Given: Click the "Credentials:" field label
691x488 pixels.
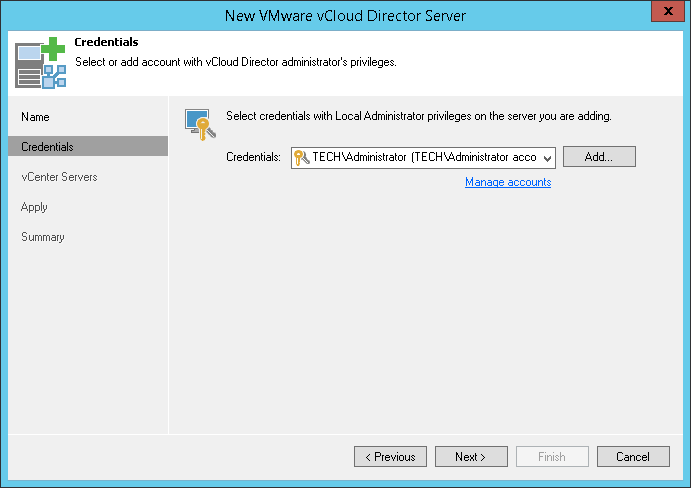Looking at the screenshot, I should (254, 158).
